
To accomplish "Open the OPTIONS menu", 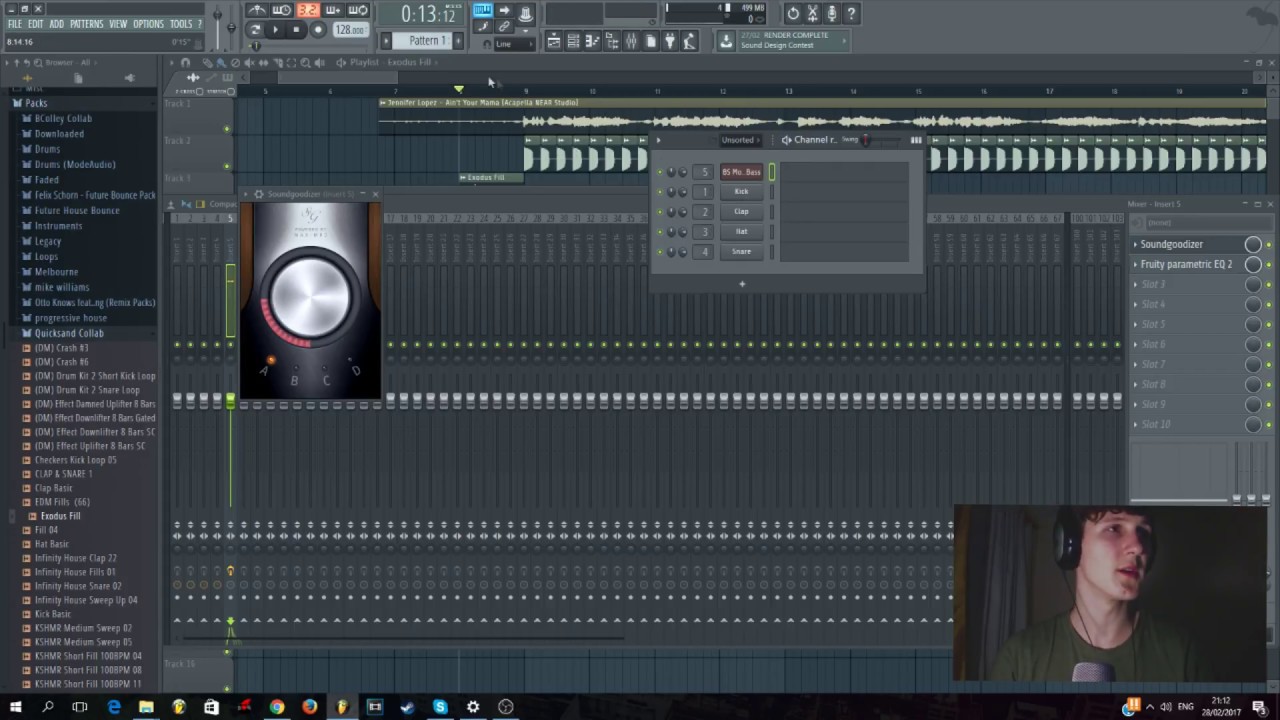I will point(148,24).
